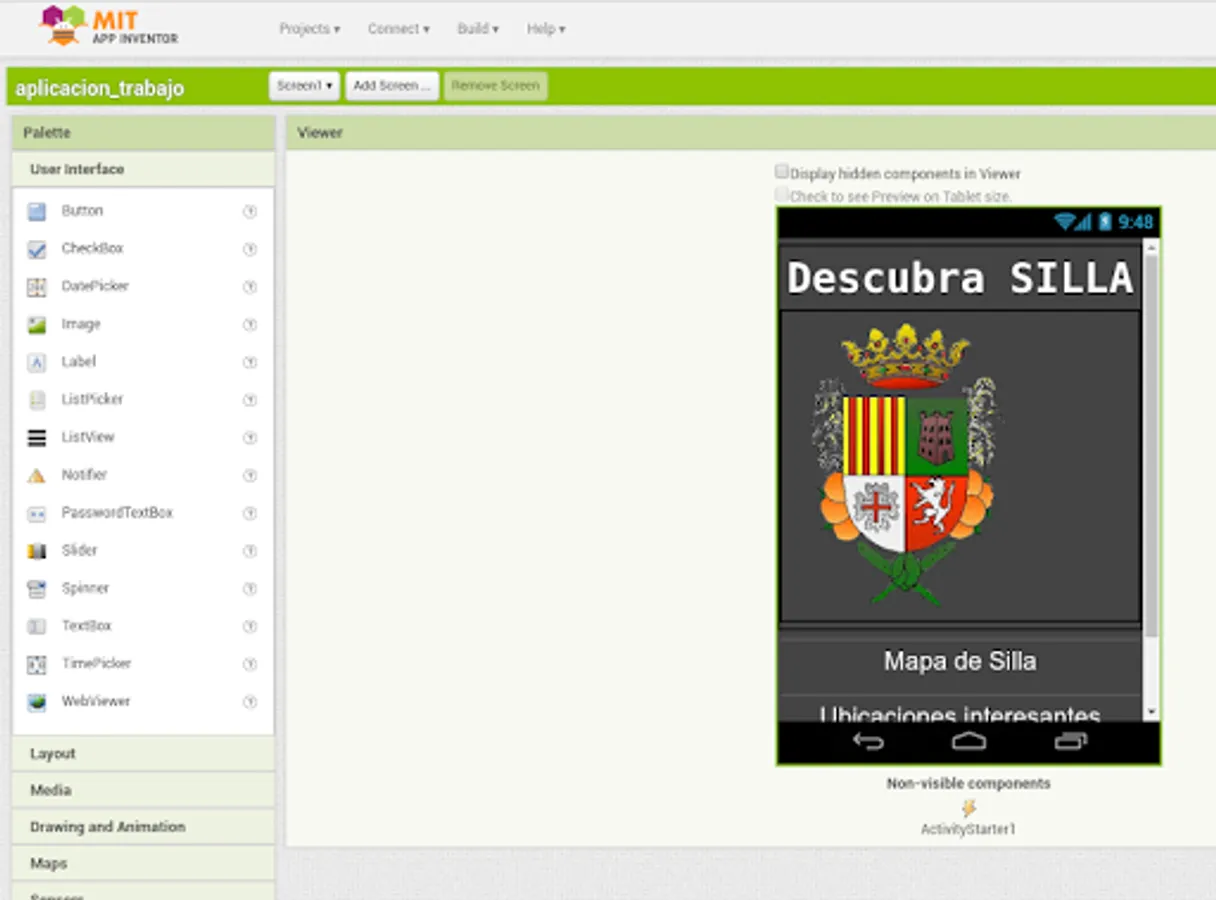Click the Add Screen button
The image size is (1216, 900).
pyautogui.click(x=392, y=86)
